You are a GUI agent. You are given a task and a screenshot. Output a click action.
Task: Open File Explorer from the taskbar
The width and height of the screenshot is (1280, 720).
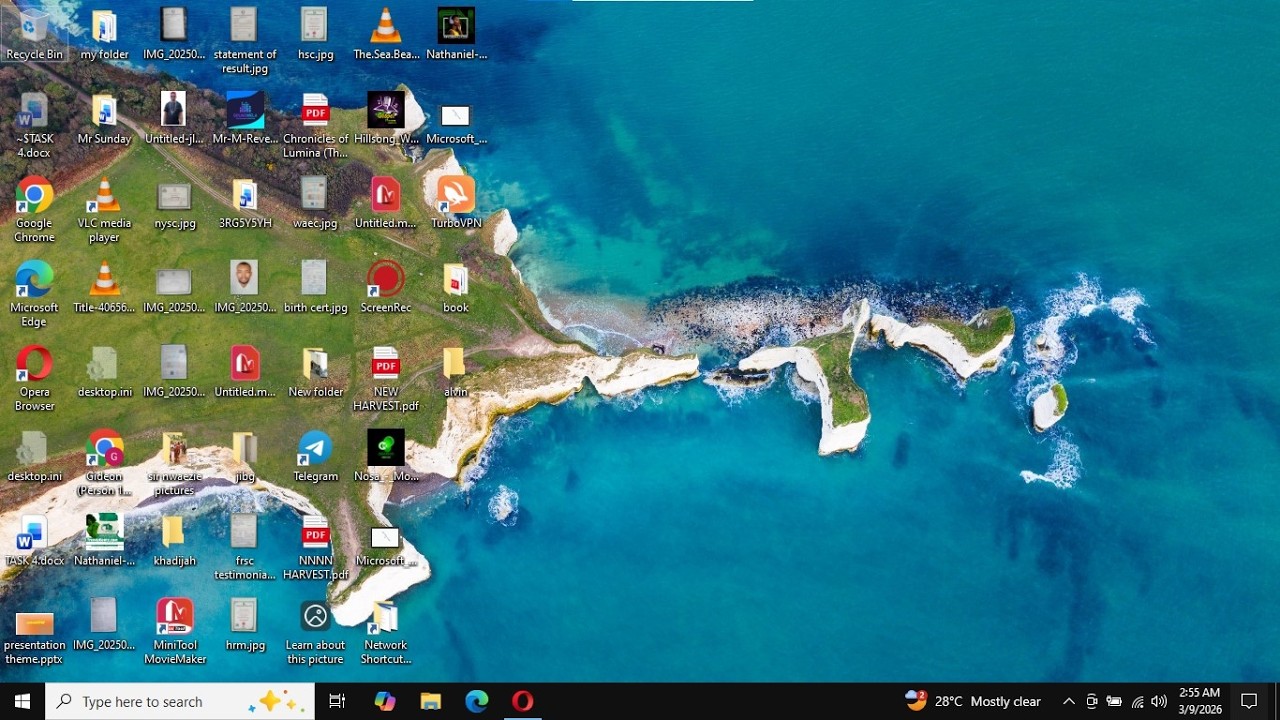coord(431,701)
